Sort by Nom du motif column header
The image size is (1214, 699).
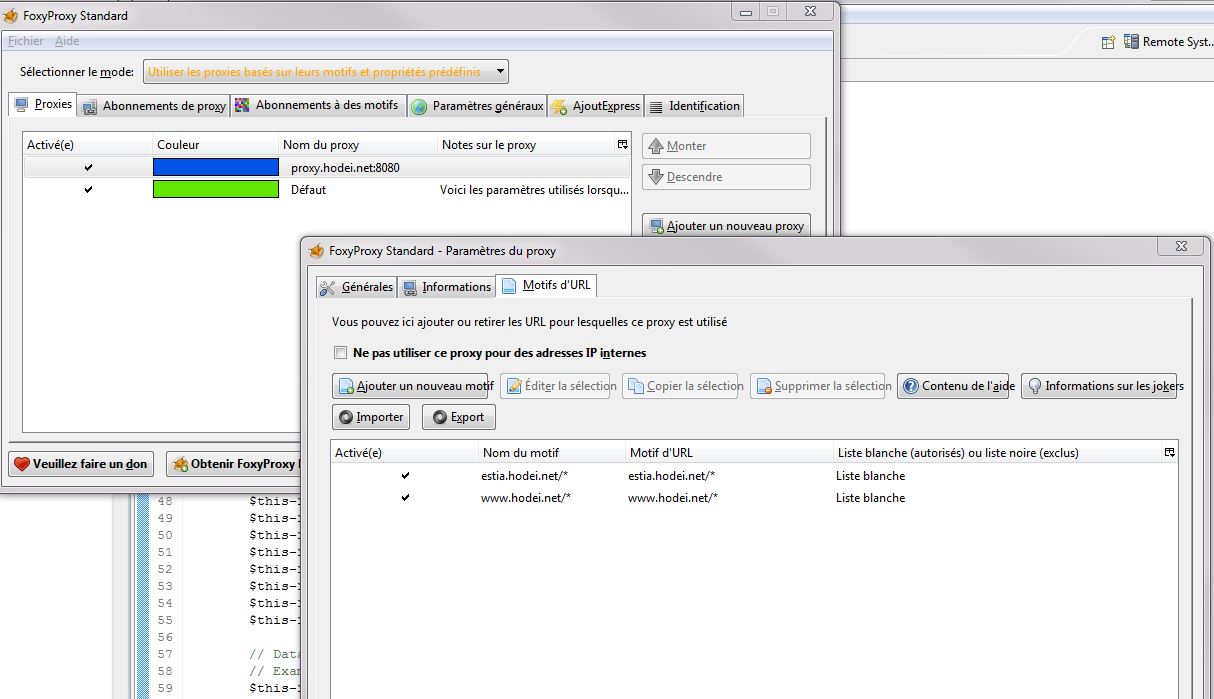(x=551, y=453)
